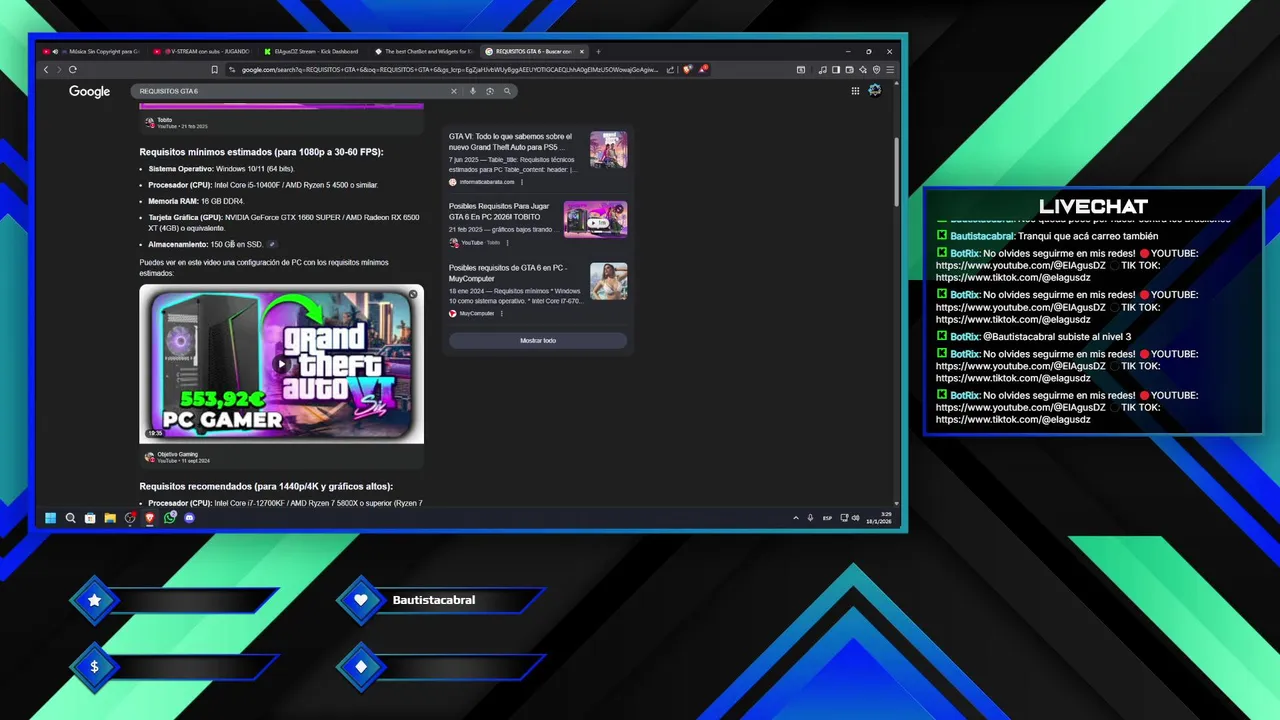Go back with the browser back arrow
The width and height of the screenshot is (1280, 720).
point(46,70)
